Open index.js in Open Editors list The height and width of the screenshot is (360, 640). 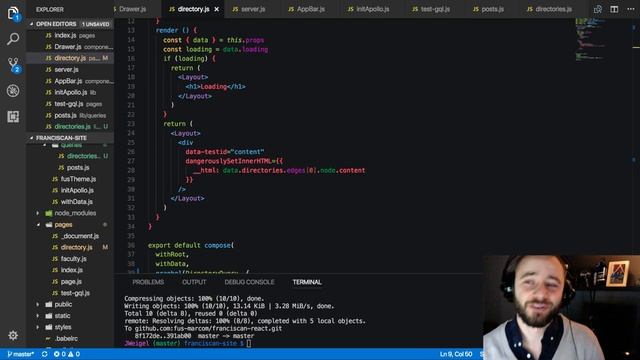pyautogui.click(x=70, y=36)
